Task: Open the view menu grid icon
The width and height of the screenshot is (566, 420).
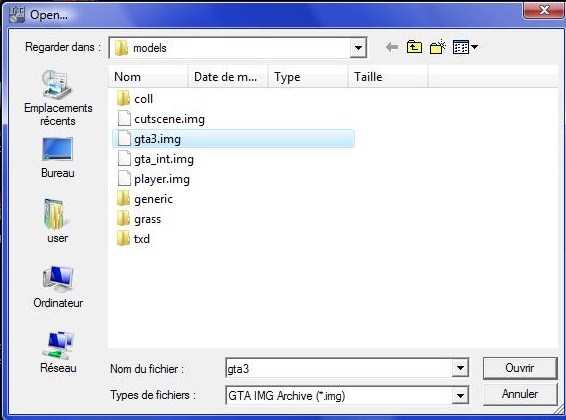Action: coord(465,47)
